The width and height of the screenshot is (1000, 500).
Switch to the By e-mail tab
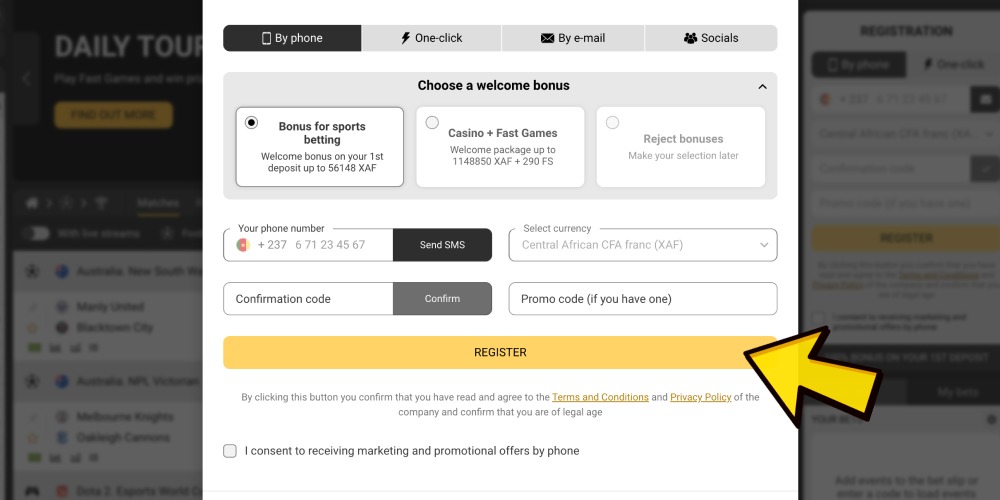(x=573, y=38)
